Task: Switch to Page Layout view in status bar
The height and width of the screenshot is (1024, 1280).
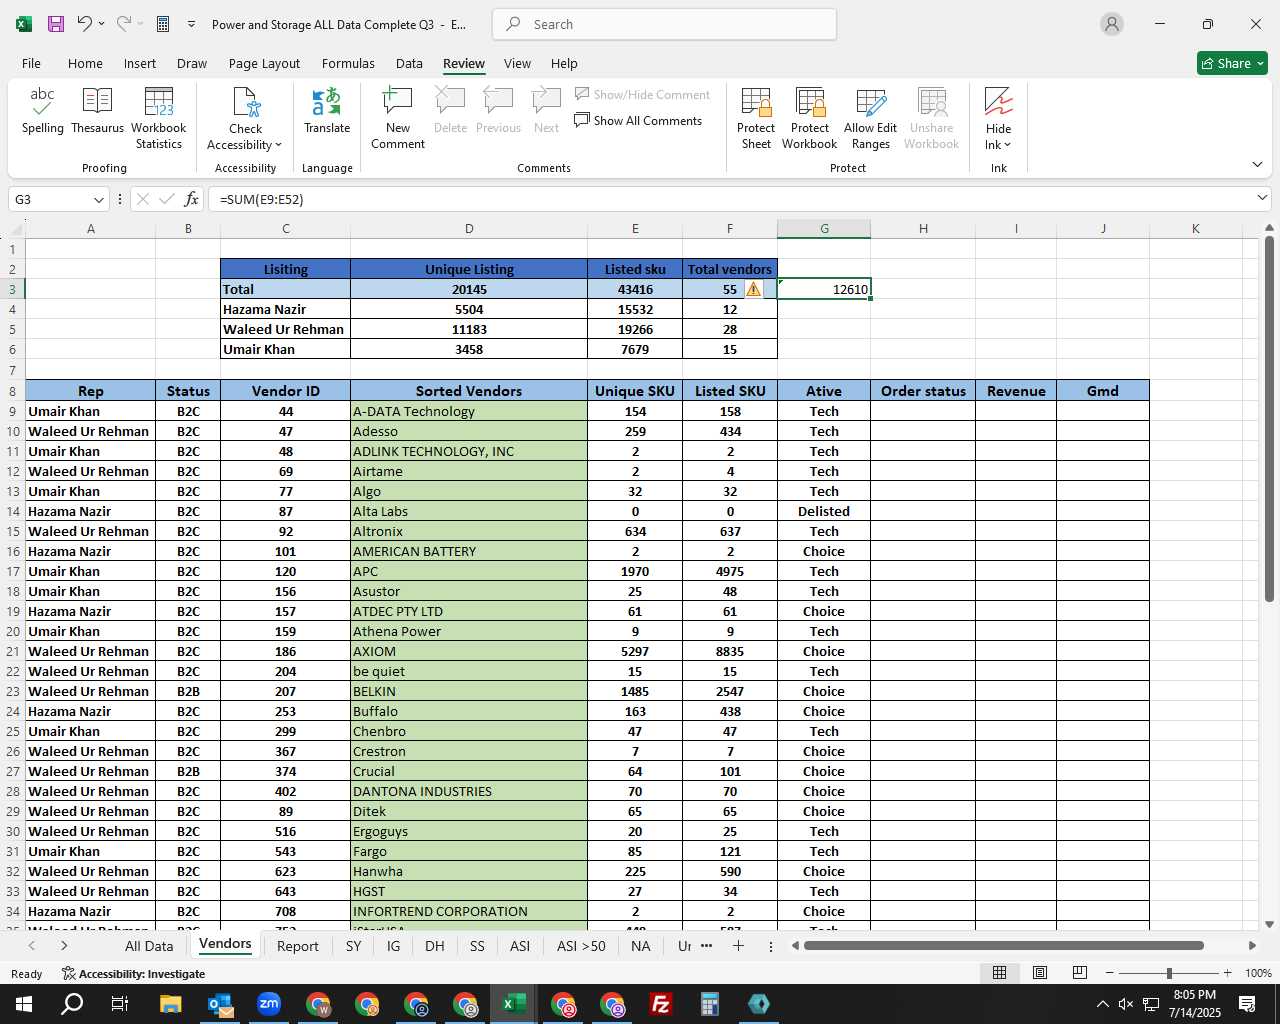Action: pyautogui.click(x=1040, y=973)
